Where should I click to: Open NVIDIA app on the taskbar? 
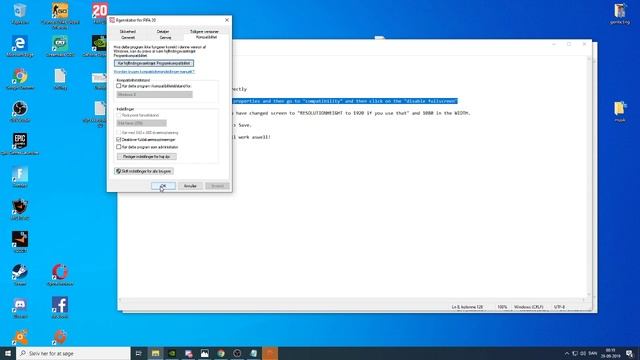(172, 353)
